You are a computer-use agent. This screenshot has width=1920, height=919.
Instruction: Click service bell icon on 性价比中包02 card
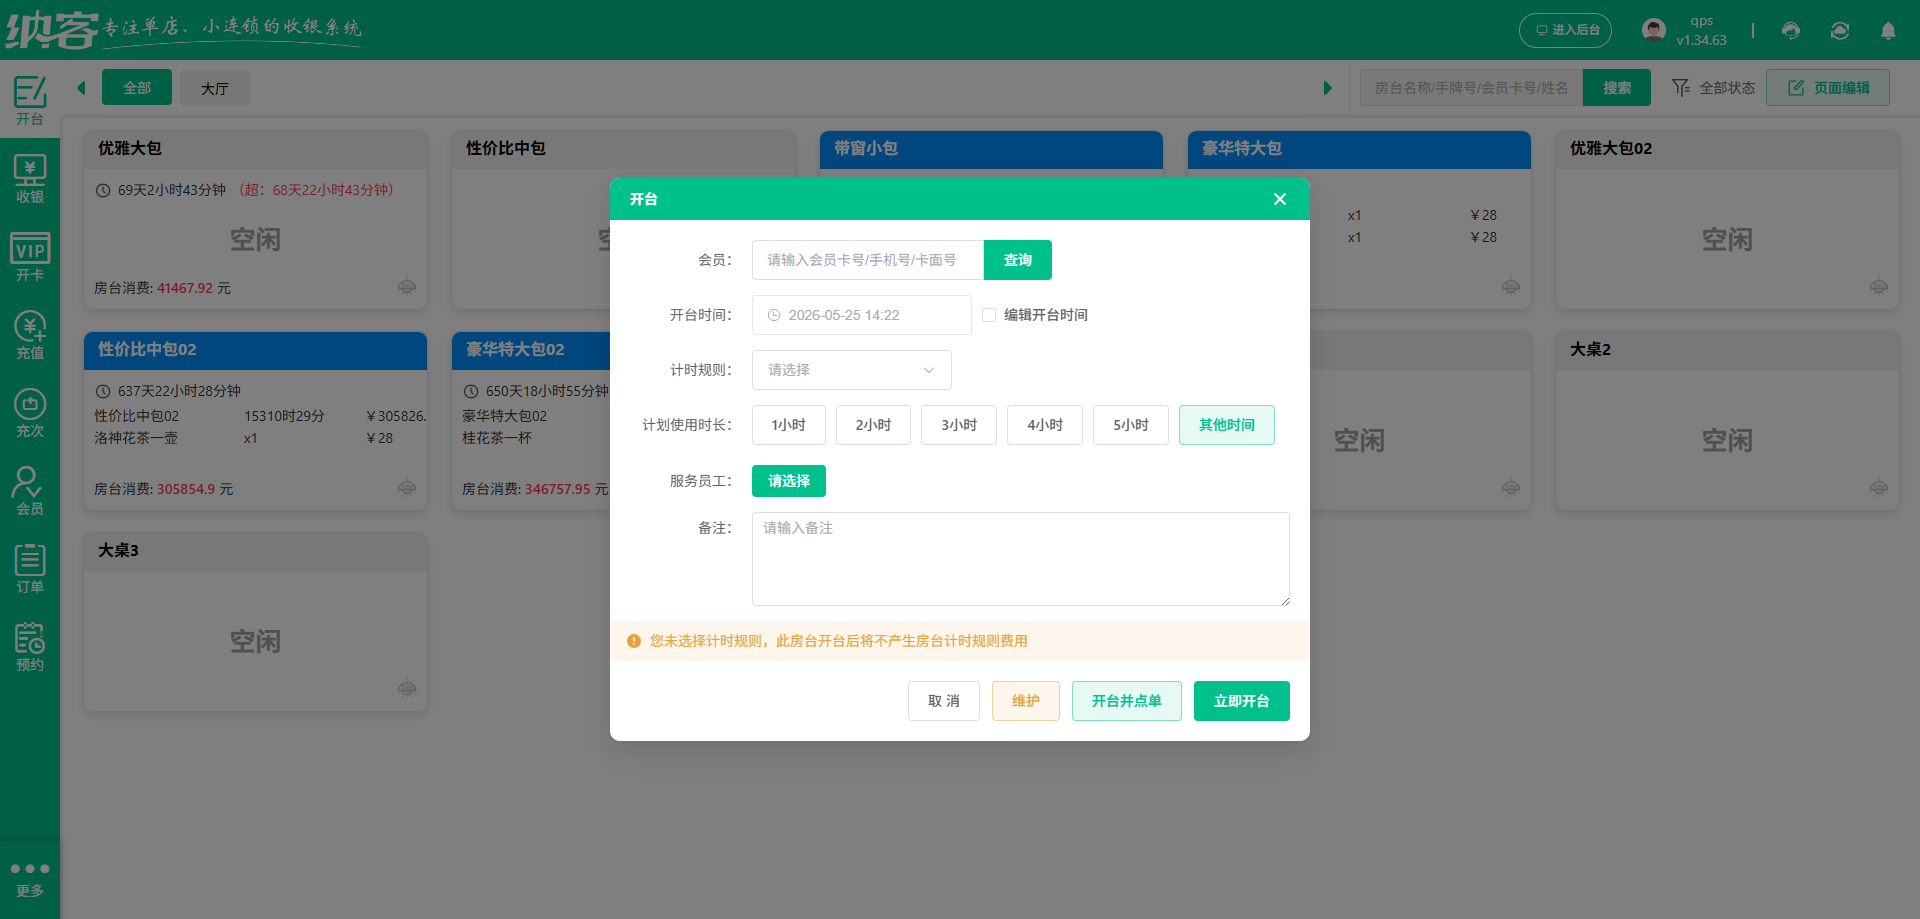click(407, 488)
